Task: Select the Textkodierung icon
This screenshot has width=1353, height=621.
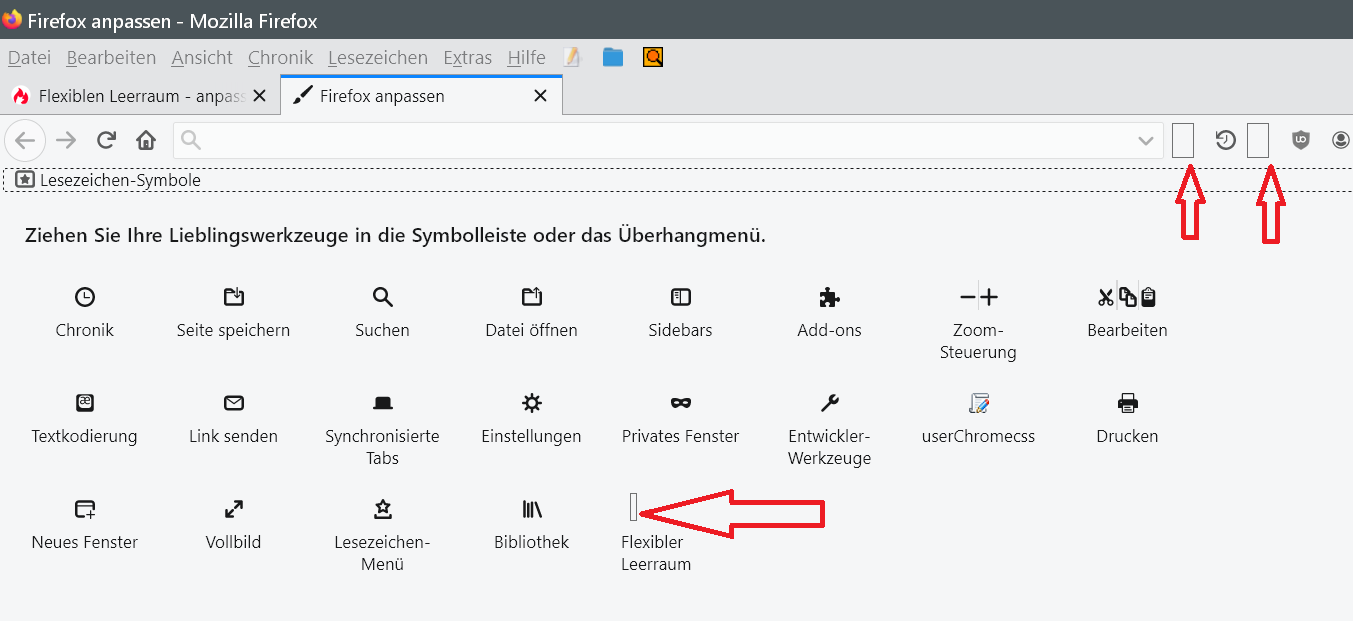Action: tap(85, 403)
